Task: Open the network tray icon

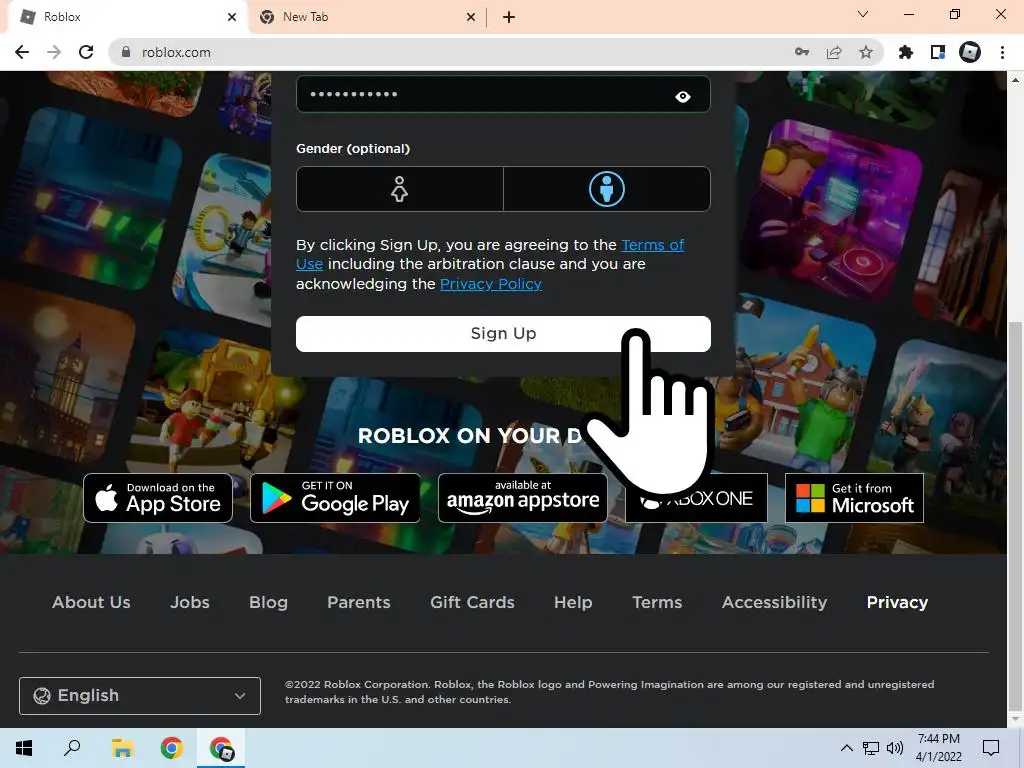Action: click(871, 748)
